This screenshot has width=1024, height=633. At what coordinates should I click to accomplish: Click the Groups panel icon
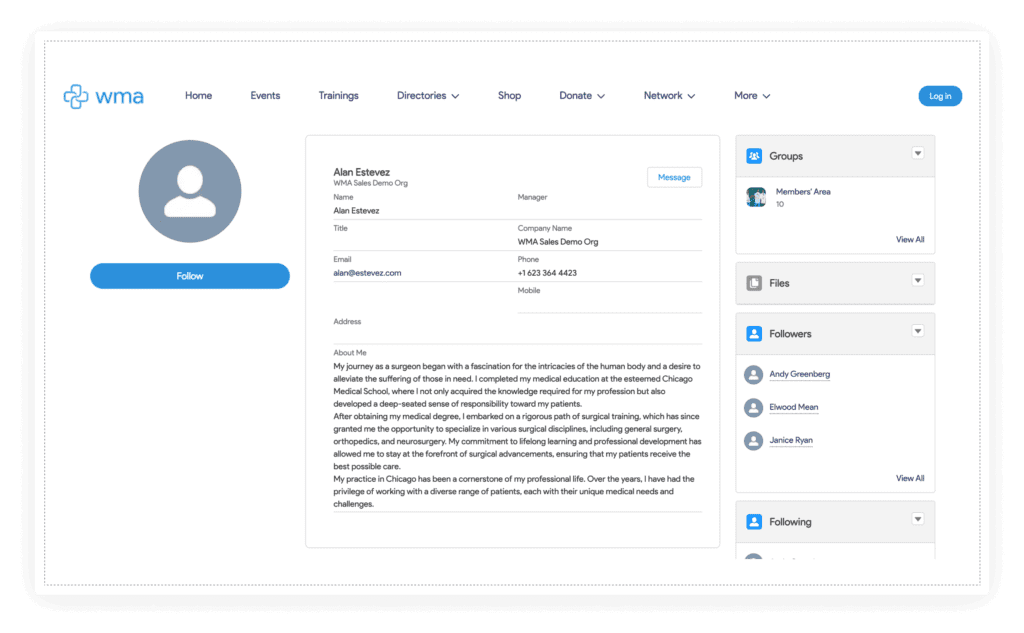[753, 155]
